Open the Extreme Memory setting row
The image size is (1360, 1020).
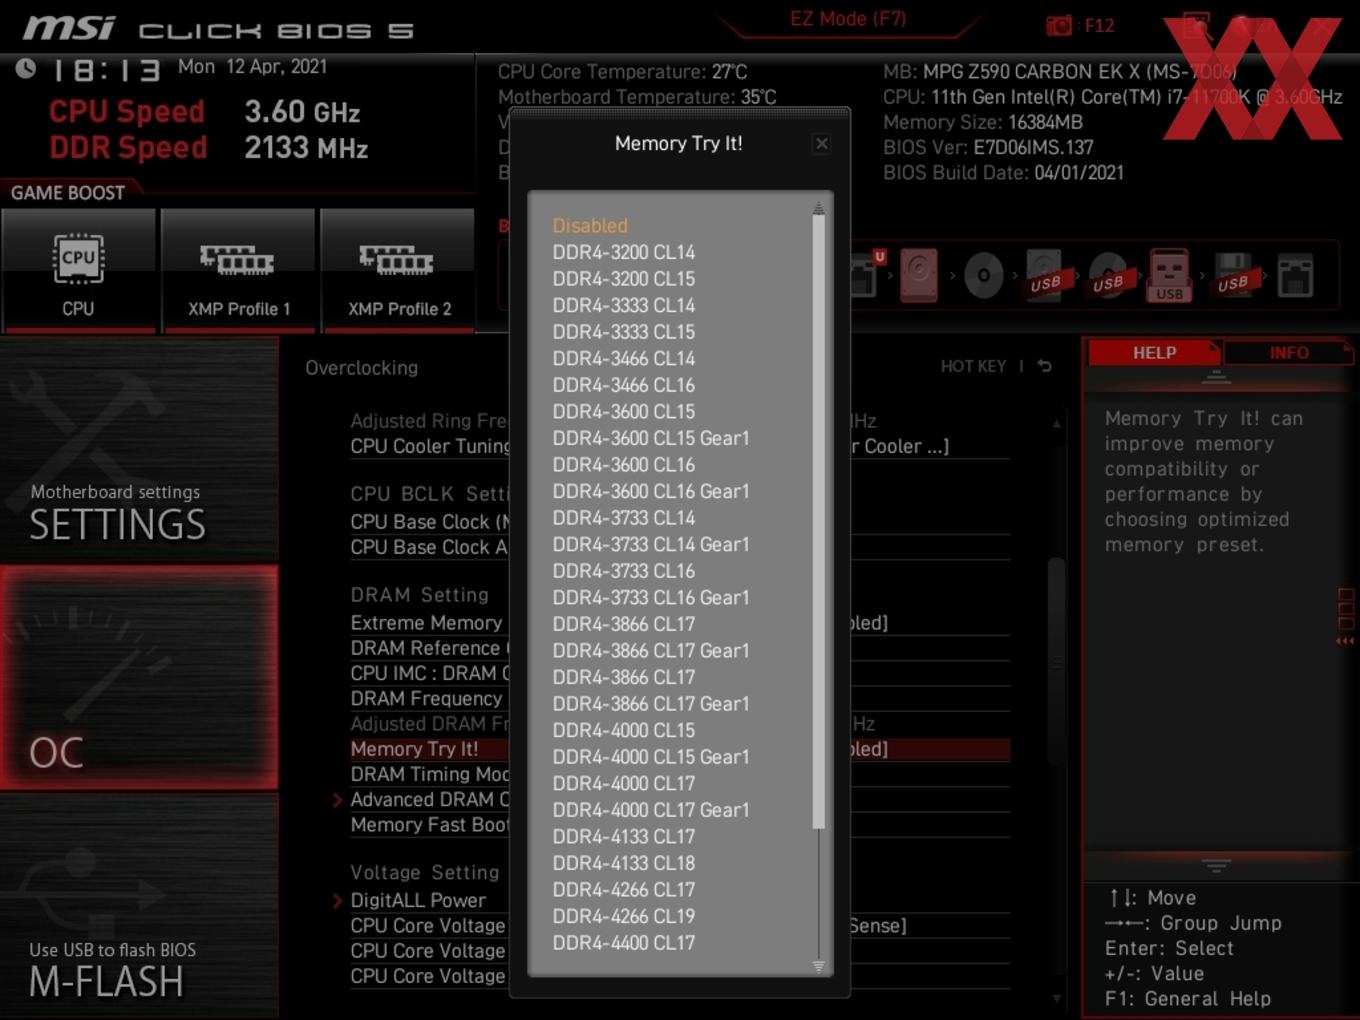point(679,623)
